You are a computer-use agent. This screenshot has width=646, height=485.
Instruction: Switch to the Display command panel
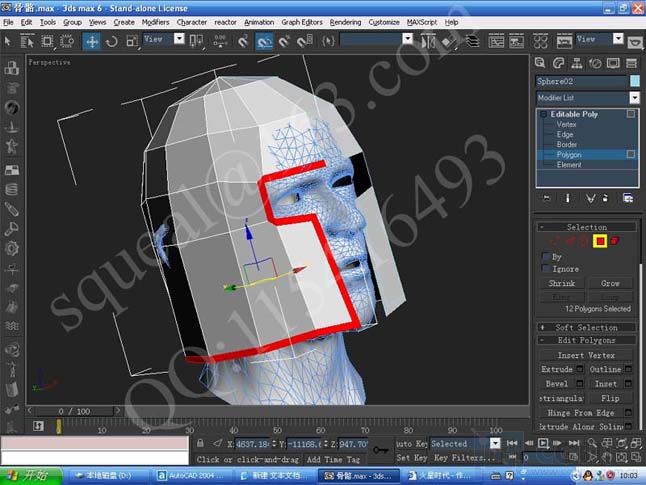point(613,63)
